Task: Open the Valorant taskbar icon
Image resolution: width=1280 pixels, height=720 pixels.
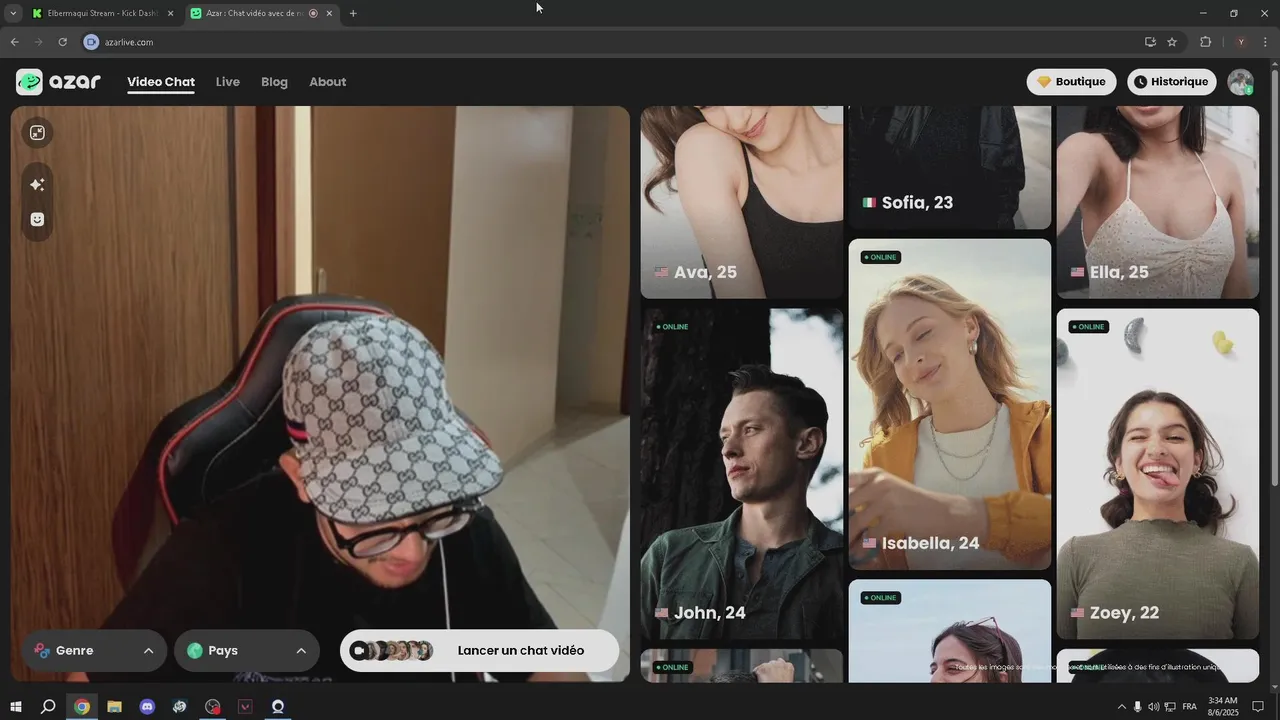Action: click(x=245, y=707)
